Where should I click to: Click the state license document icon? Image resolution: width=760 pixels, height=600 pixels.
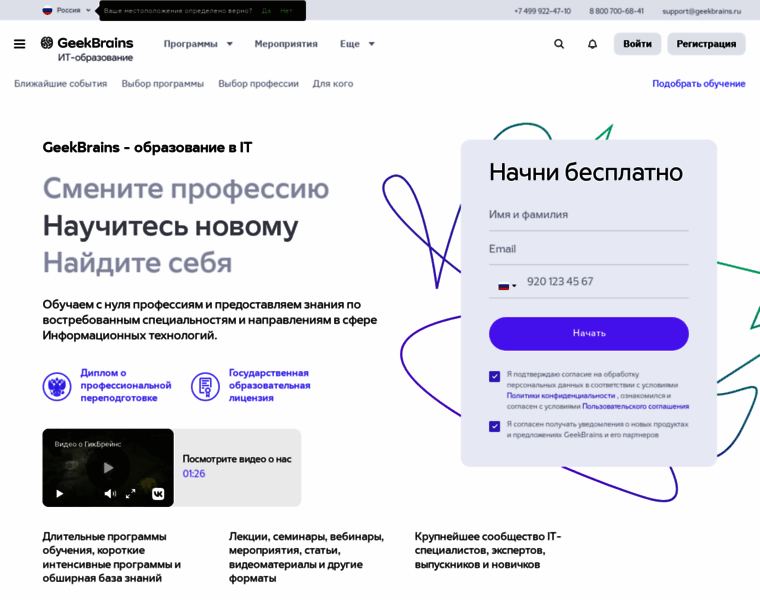[x=205, y=386]
